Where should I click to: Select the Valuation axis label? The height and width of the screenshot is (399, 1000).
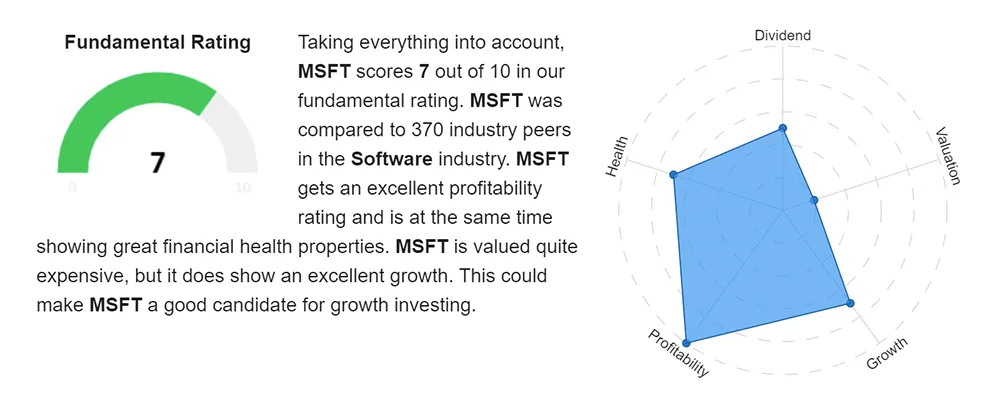coord(947,156)
